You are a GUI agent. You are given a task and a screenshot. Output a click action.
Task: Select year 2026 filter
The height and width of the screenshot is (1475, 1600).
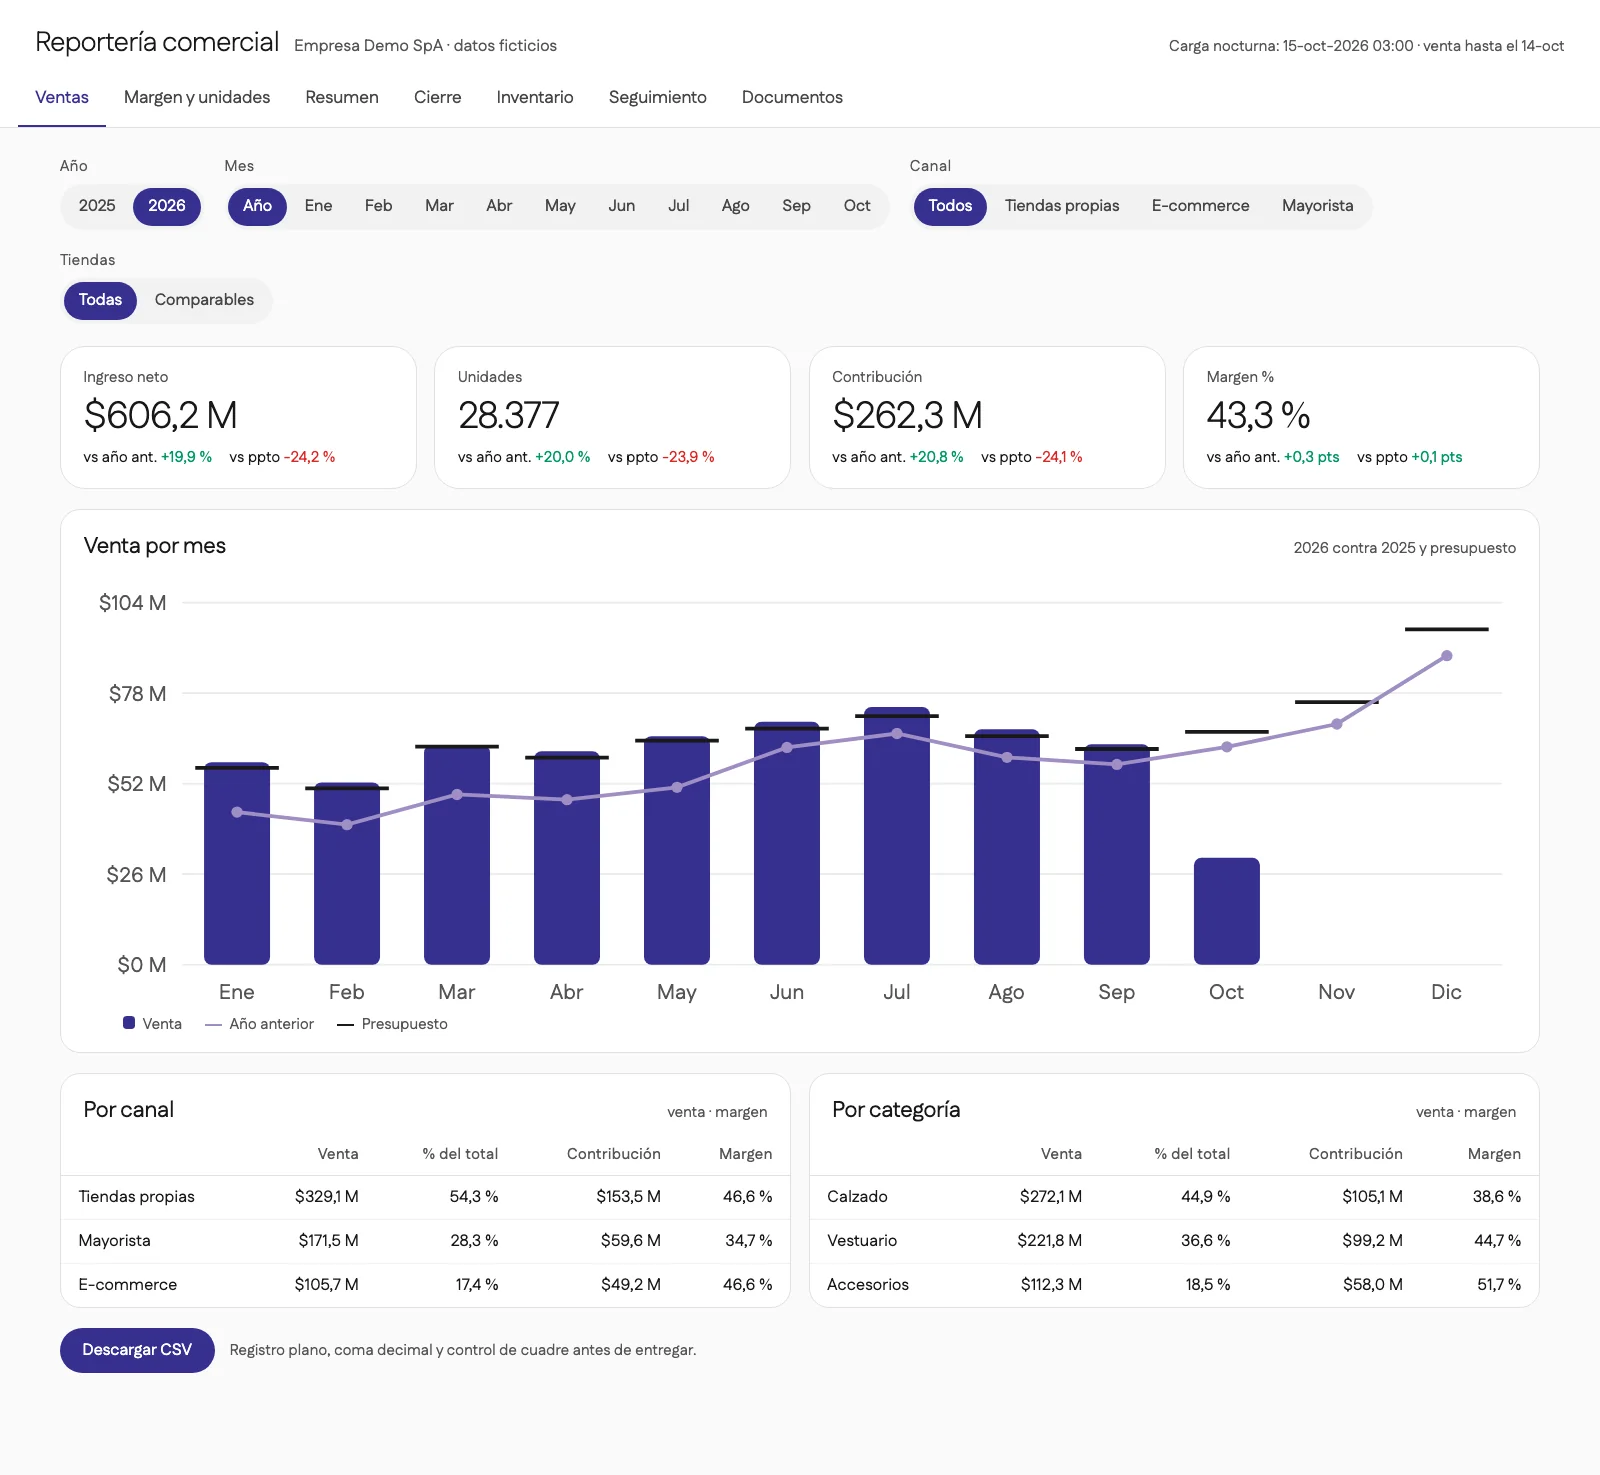(167, 206)
